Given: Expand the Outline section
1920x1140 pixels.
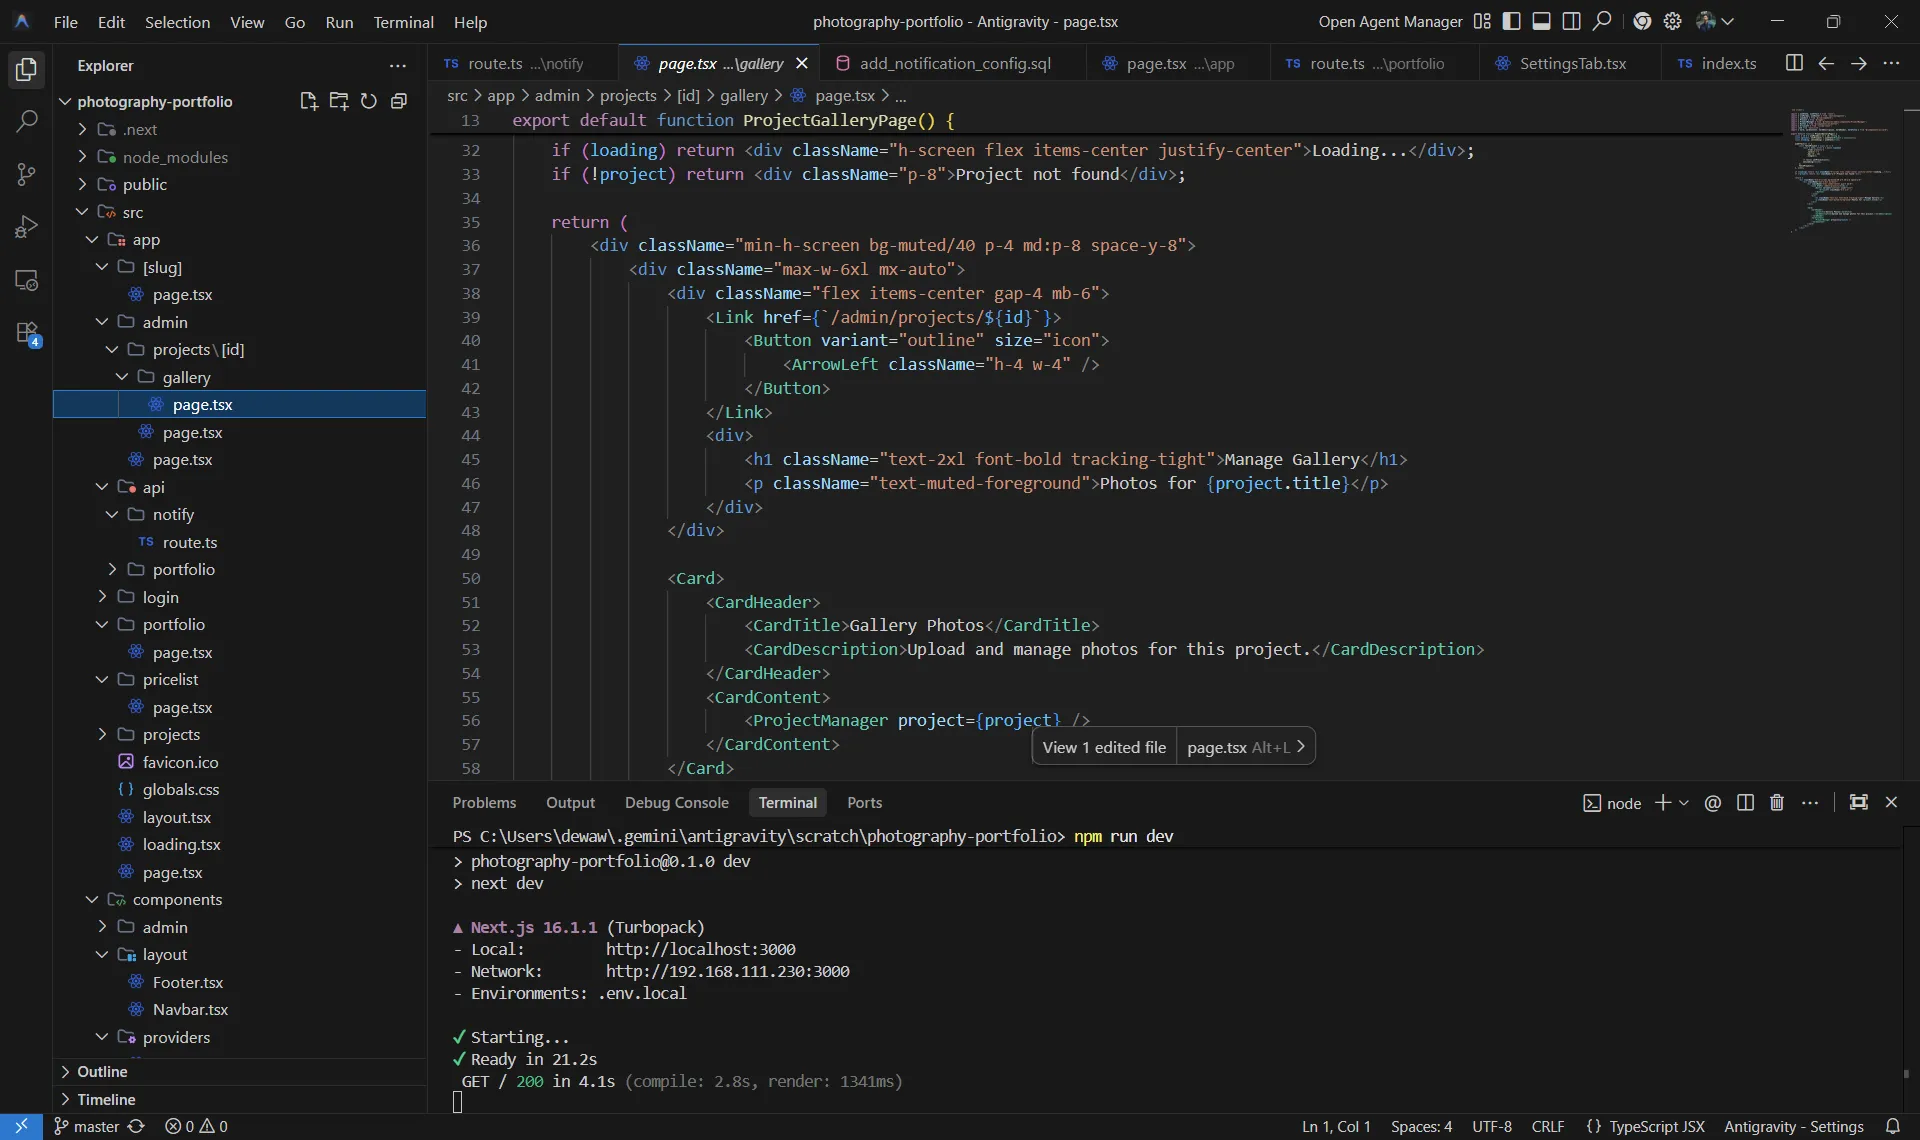Looking at the screenshot, I should click(x=102, y=1071).
